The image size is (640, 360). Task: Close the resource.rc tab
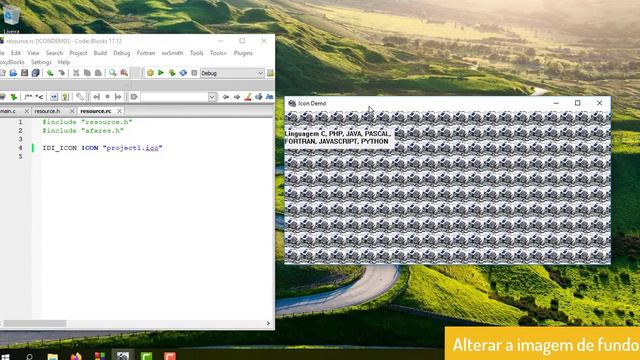click(x=119, y=111)
